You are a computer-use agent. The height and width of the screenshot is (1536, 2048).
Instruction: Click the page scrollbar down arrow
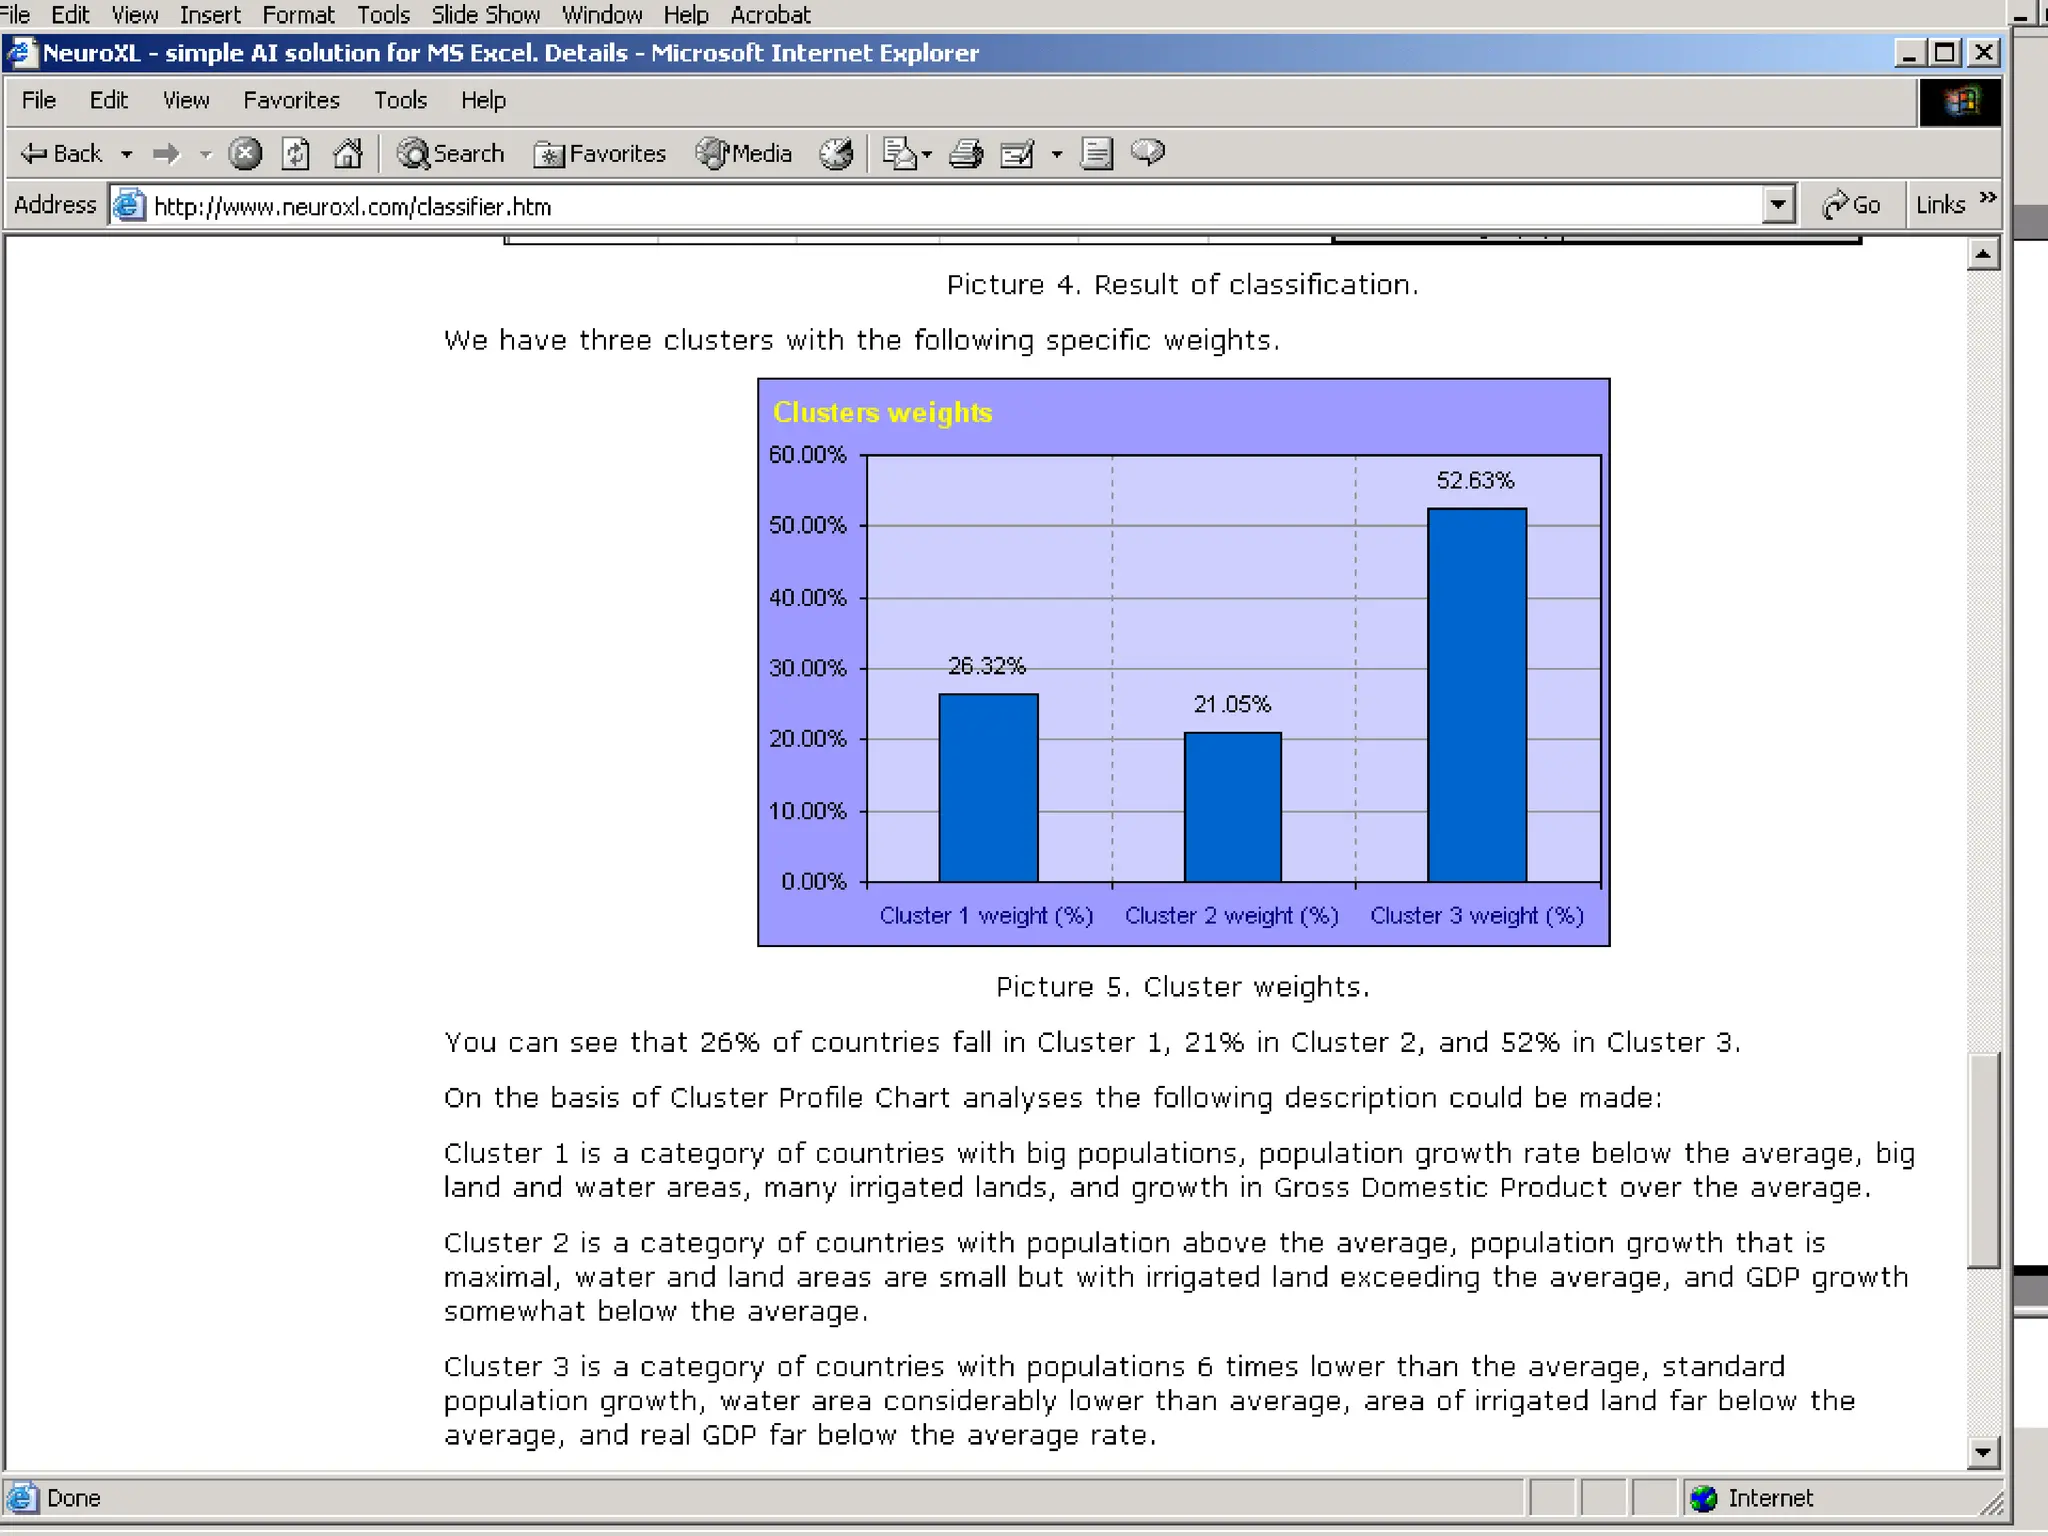pos(1982,1452)
